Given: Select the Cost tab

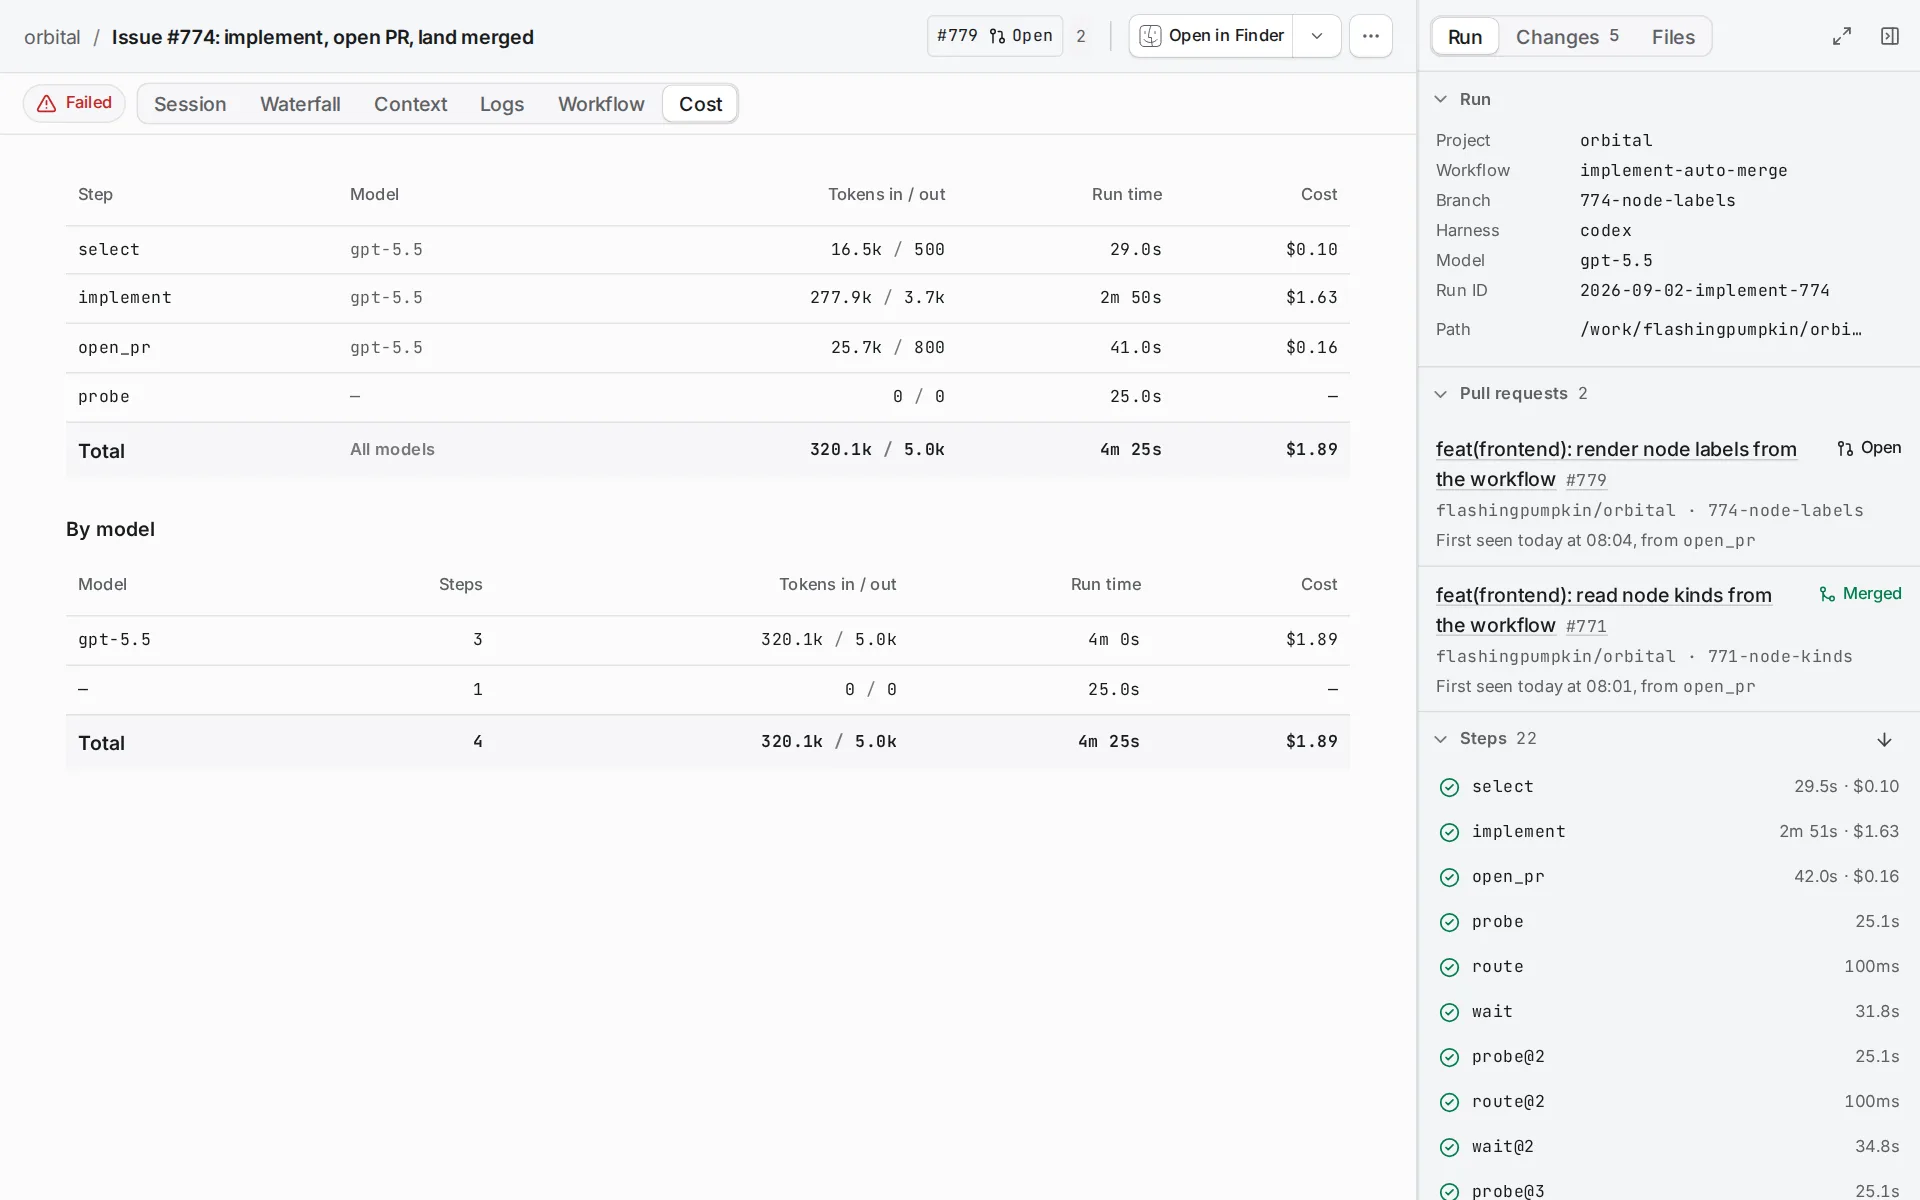Looking at the screenshot, I should pos(700,104).
